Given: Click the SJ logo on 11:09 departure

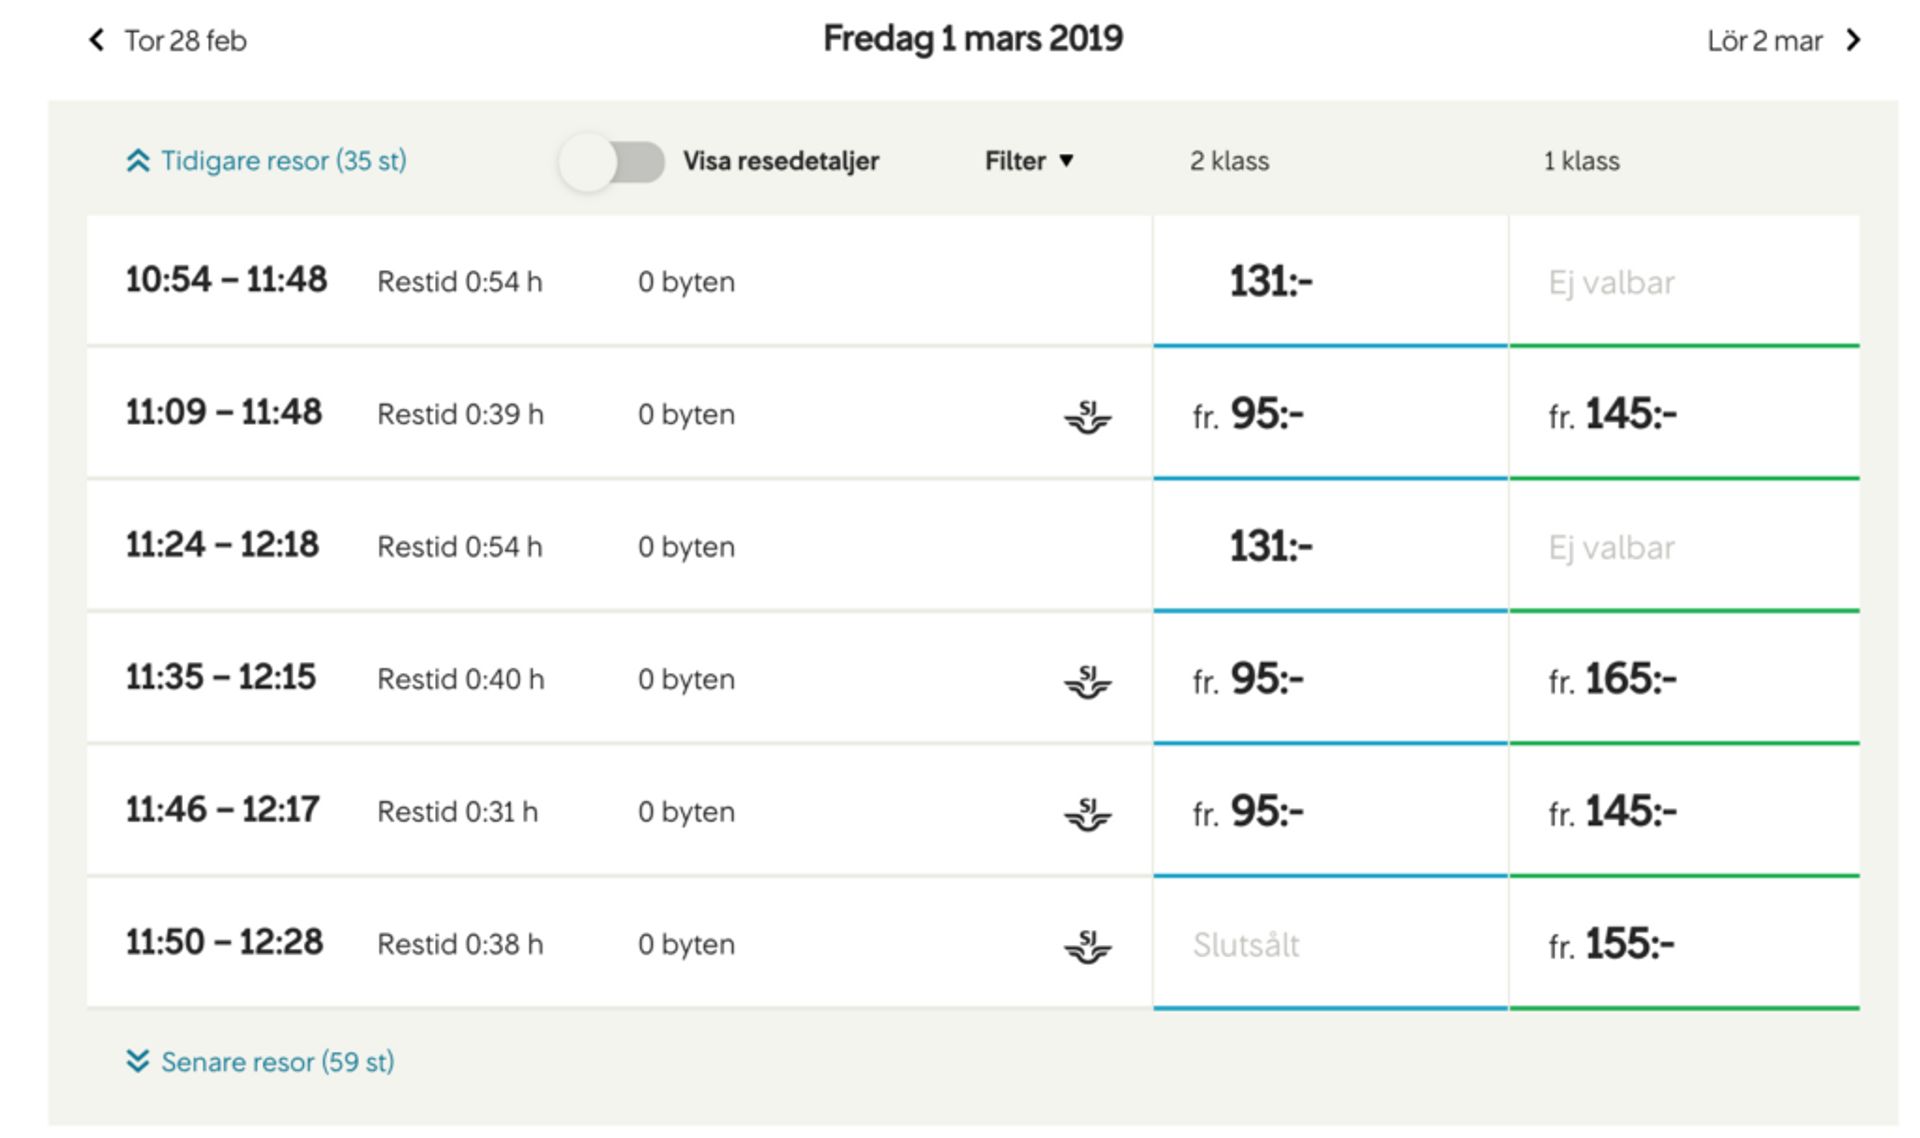Looking at the screenshot, I should pyautogui.click(x=1088, y=416).
